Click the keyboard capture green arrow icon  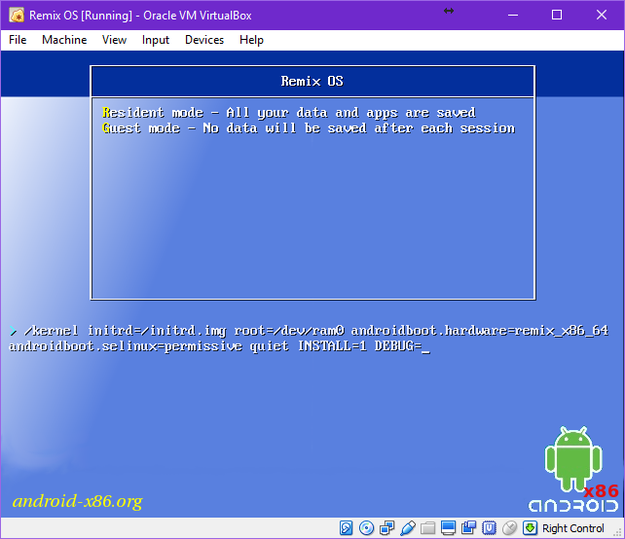click(x=530, y=528)
